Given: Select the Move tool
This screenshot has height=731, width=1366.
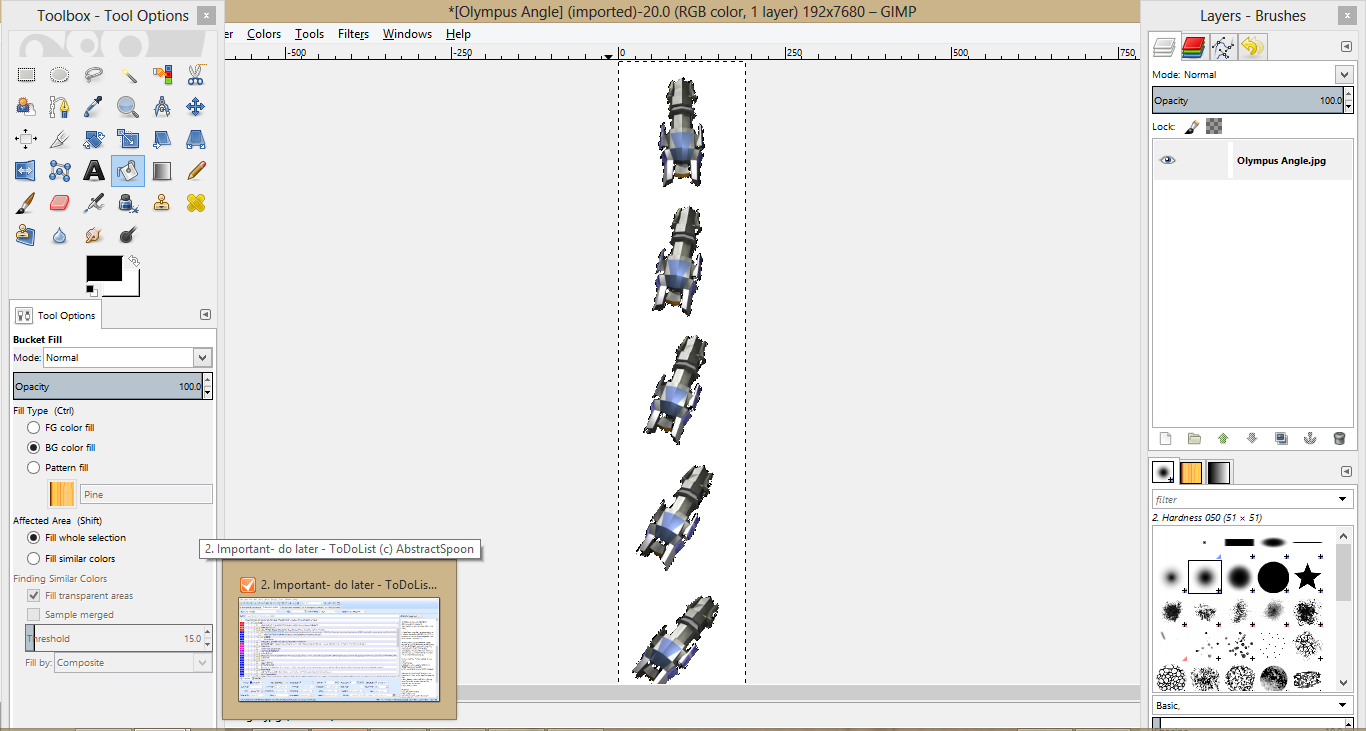Looking at the screenshot, I should point(196,107).
